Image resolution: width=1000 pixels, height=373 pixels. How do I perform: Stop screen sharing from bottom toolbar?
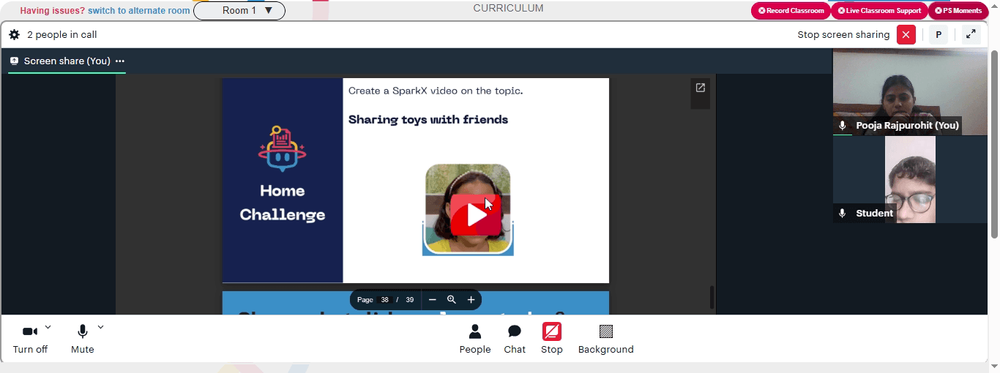[552, 339]
